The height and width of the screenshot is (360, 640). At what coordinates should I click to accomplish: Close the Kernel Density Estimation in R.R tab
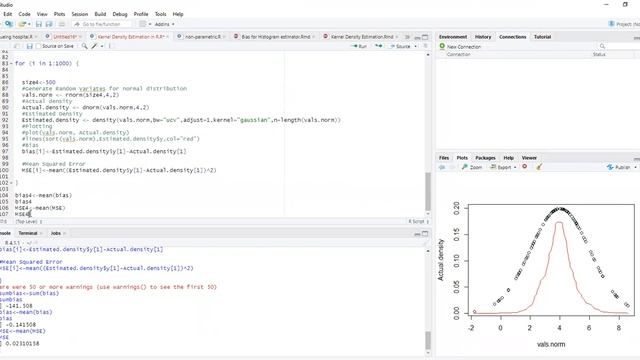(x=167, y=37)
